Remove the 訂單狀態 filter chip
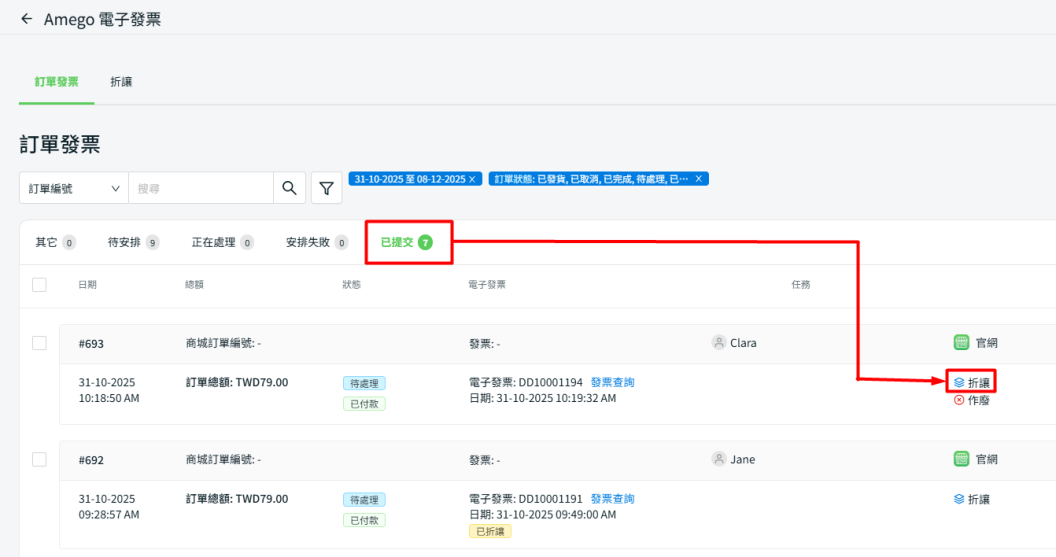The image size is (1056, 557). point(699,179)
